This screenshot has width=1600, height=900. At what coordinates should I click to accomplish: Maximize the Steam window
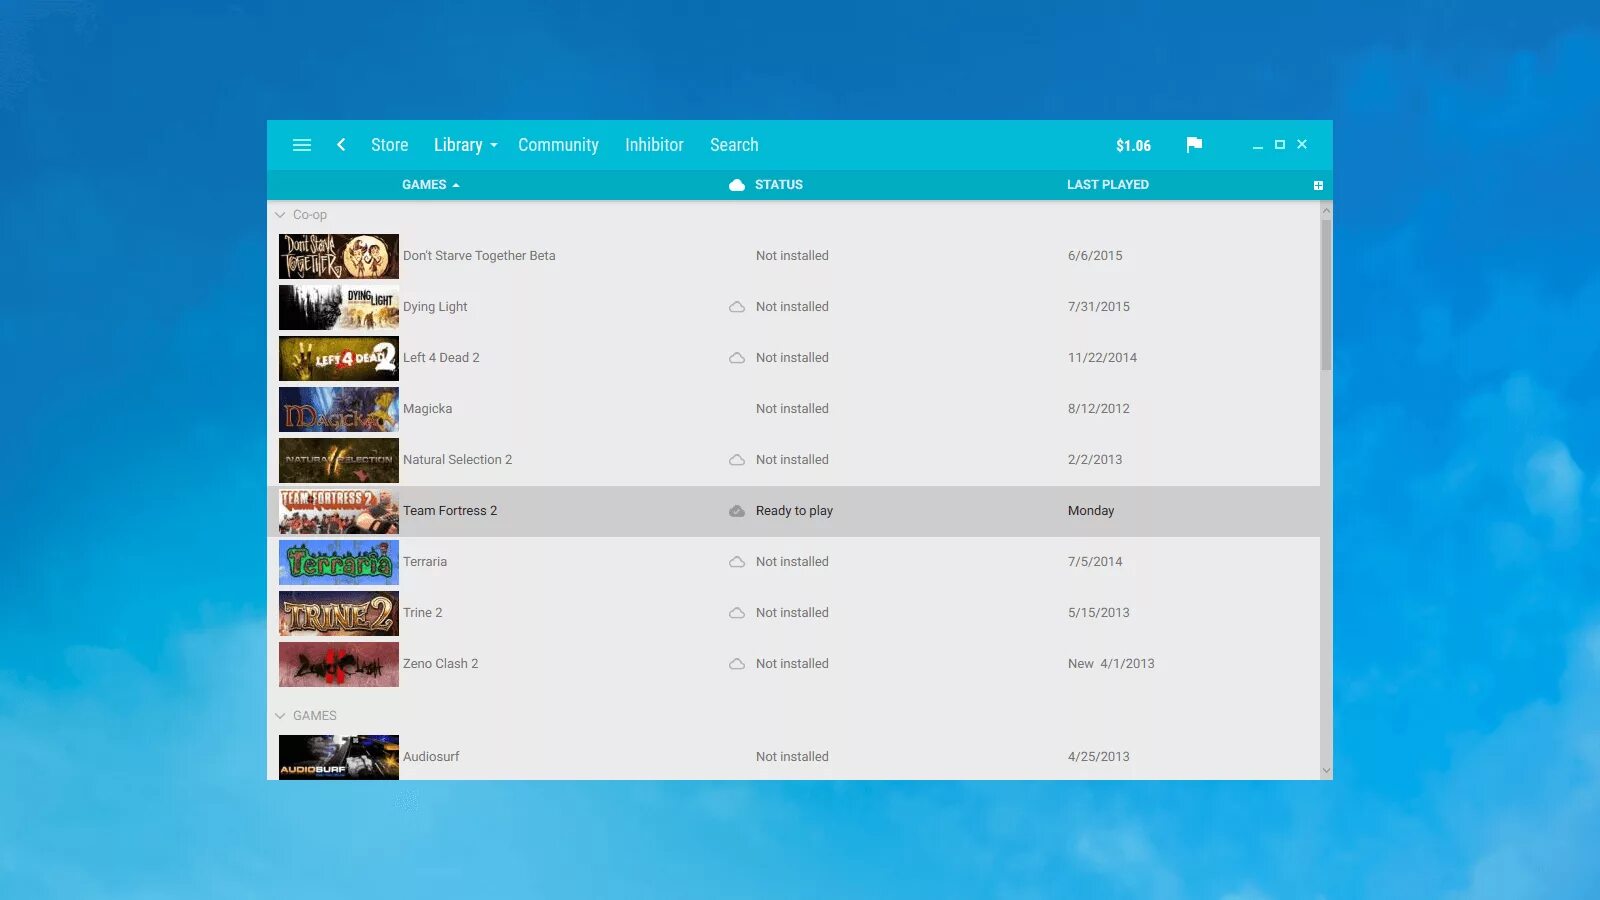[1280, 145]
